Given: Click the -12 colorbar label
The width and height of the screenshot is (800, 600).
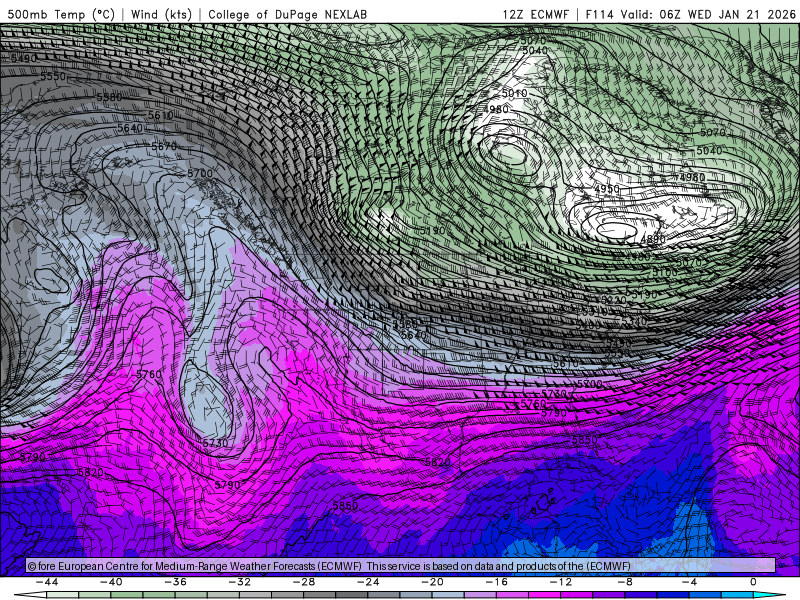Looking at the screenshot, I should (x=561, y=582).
